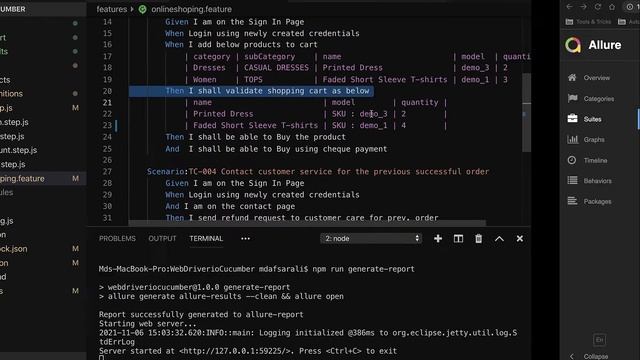Click line number 20 in gutter
Image resolution: width=640 pixels, height=360 pixels.
click(107, 91)
